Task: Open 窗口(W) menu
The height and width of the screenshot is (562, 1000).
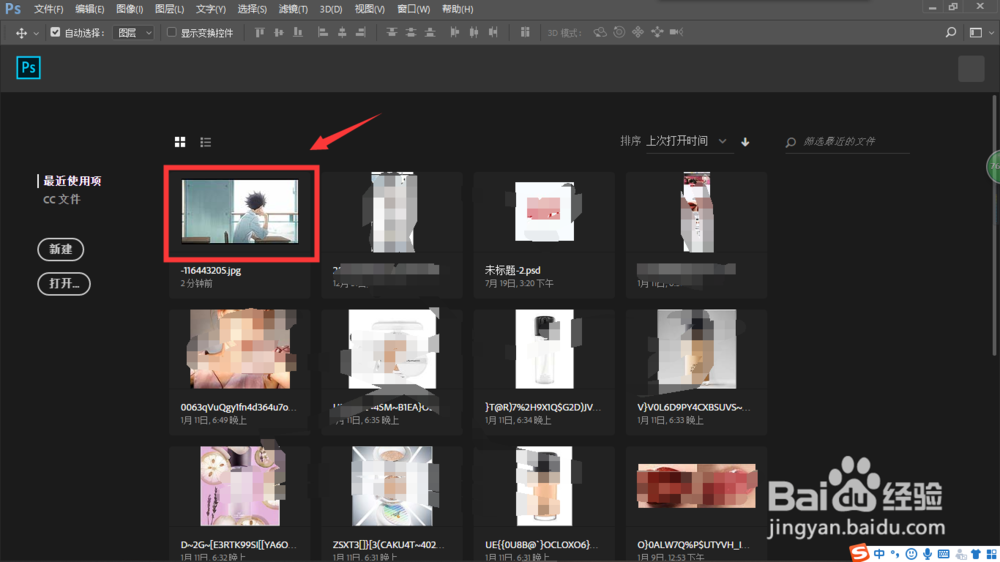Action: [x=413, y=9]
